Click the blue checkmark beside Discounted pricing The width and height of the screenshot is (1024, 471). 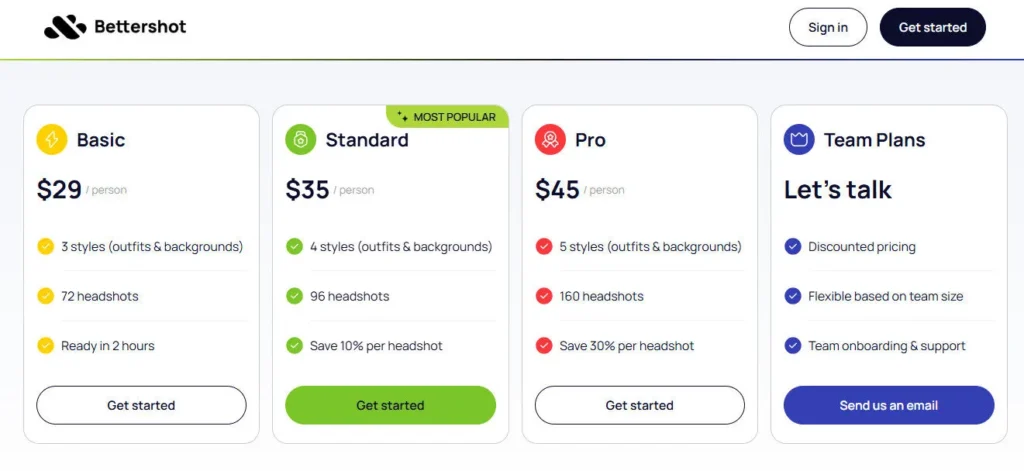(x=792, y=246)
